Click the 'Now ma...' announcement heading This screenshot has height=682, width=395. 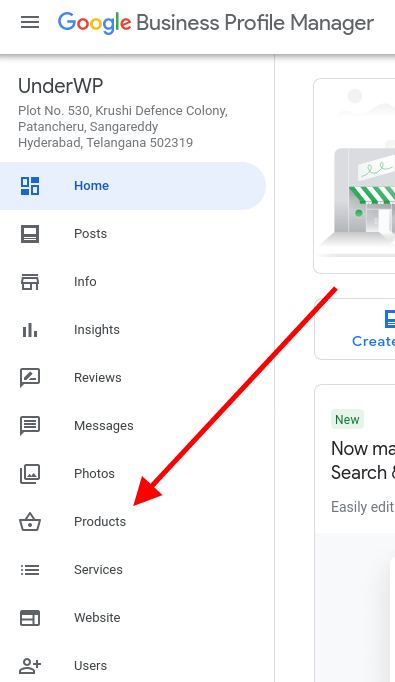coord(363,461)
